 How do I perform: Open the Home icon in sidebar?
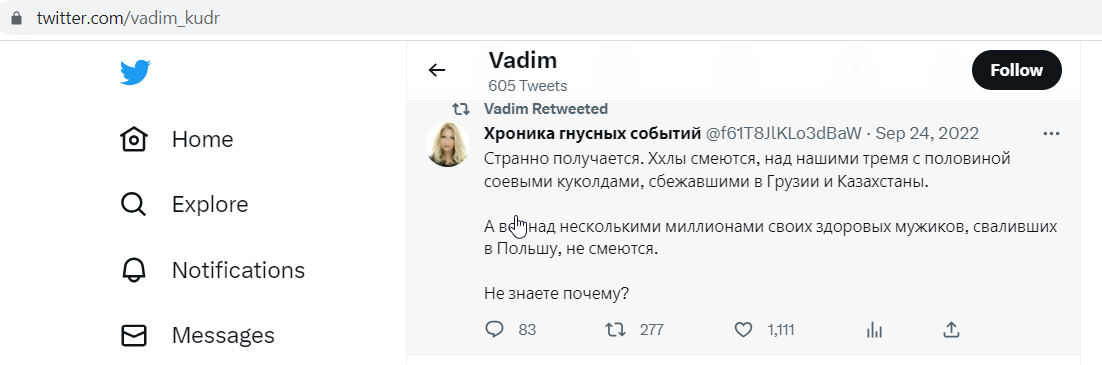point(134,139)
